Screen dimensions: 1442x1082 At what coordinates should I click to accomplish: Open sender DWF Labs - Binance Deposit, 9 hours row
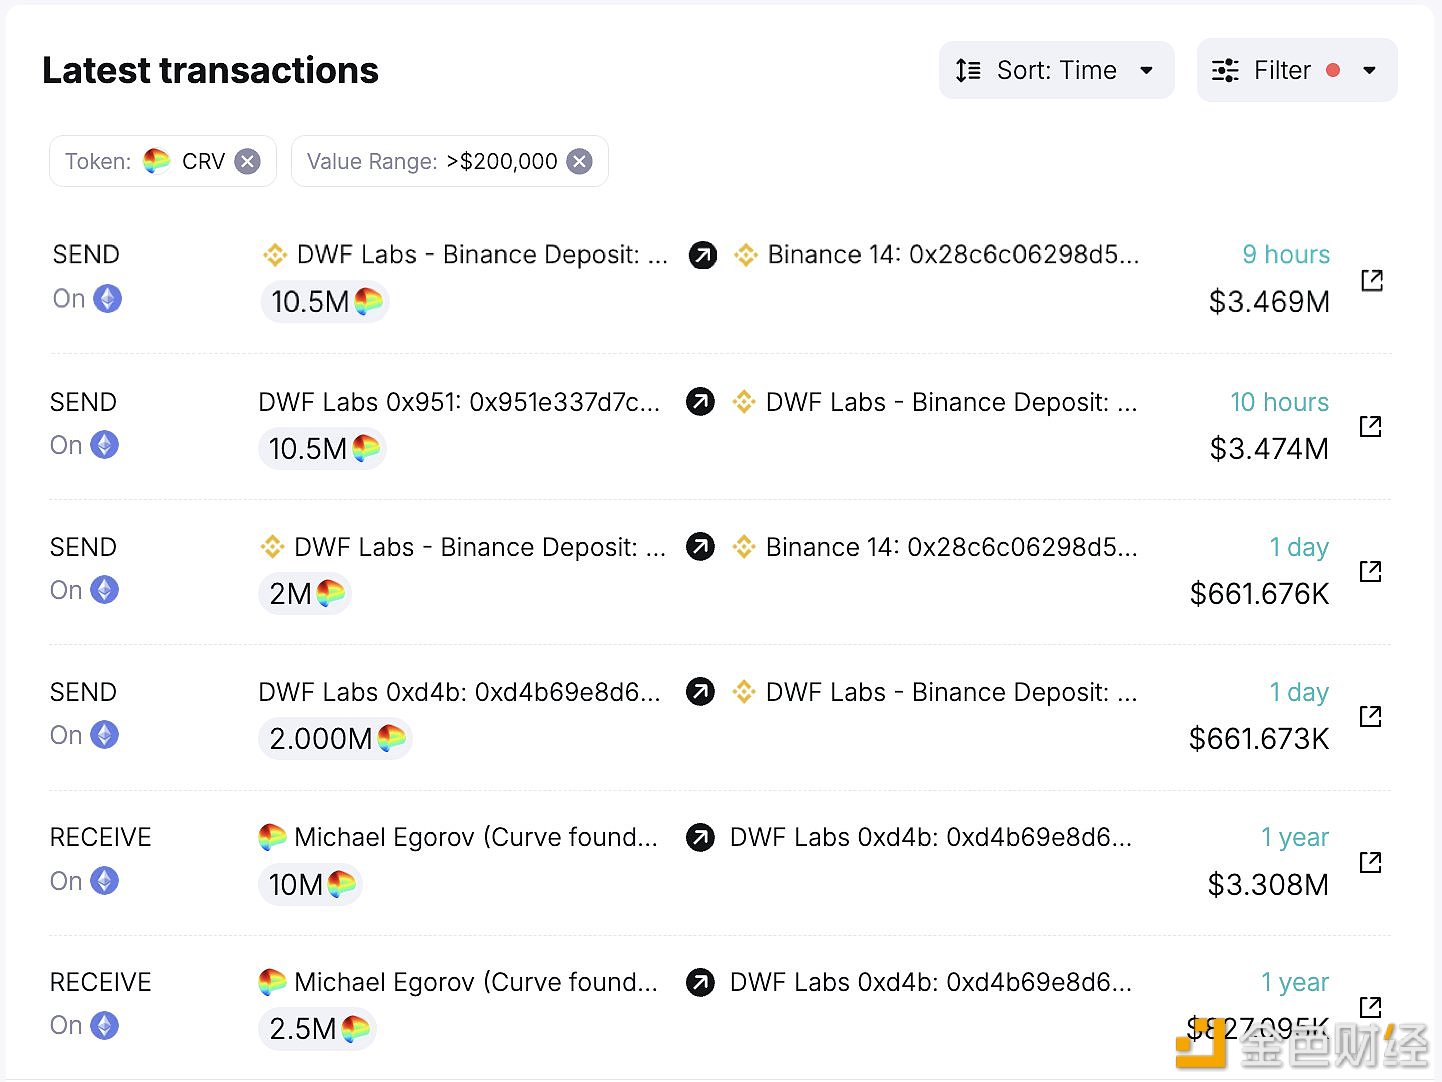465,255
